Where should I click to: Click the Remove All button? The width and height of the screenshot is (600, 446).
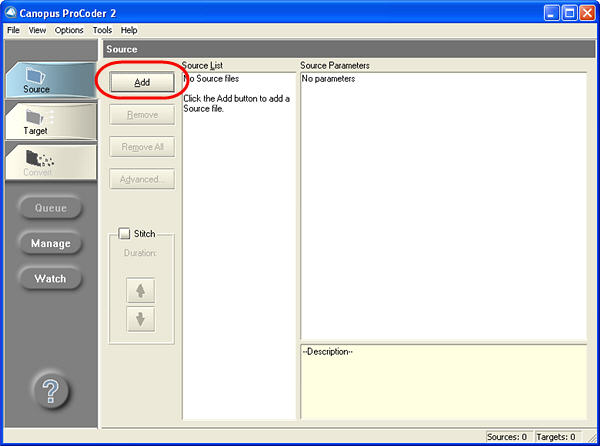[x=142, y=147]
